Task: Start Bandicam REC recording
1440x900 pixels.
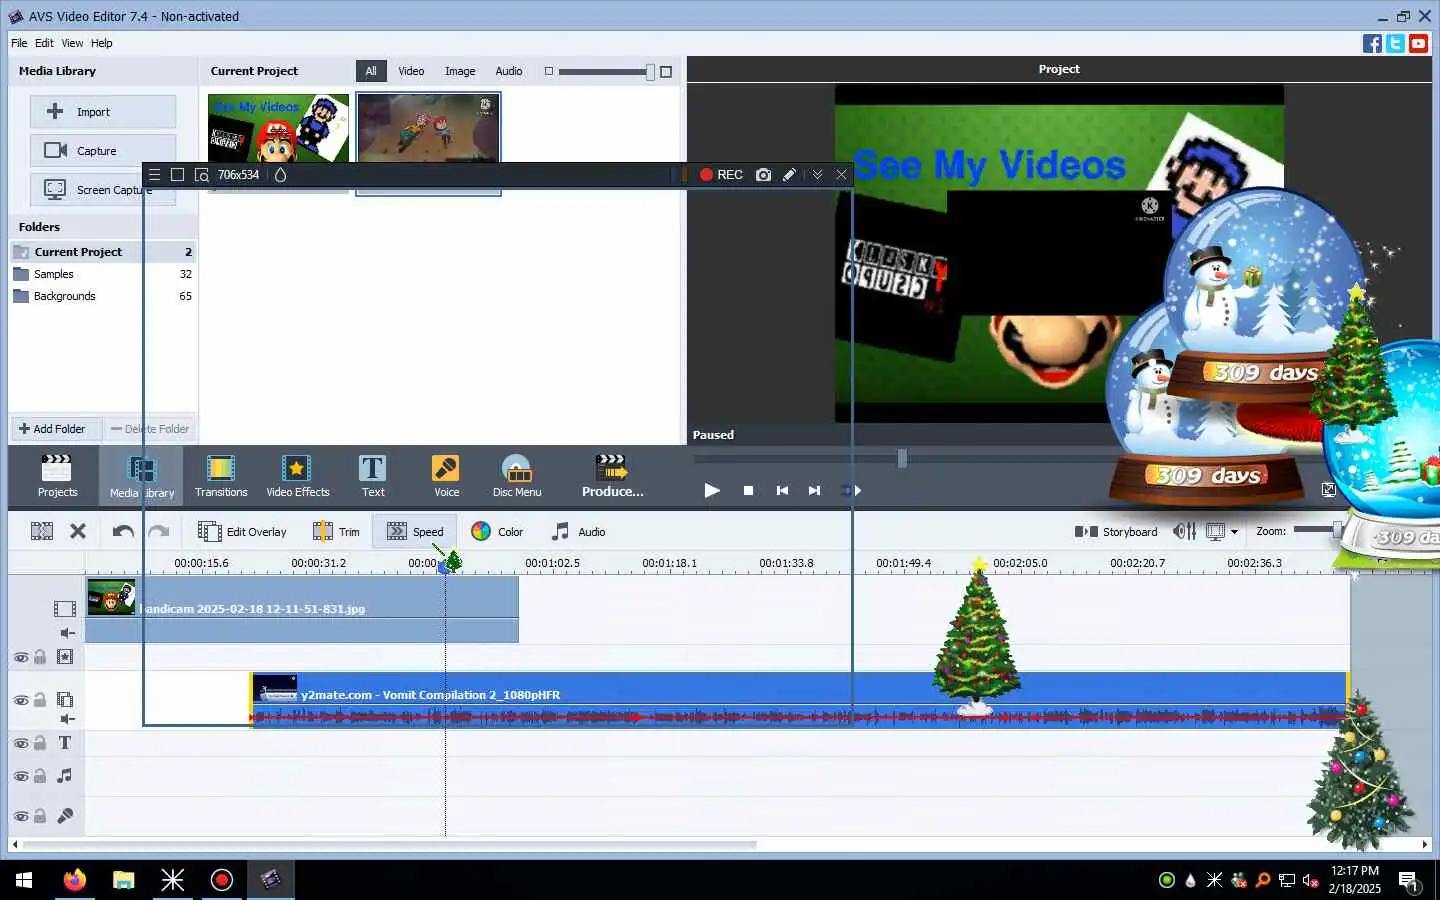Action: (x=721, y=174)
